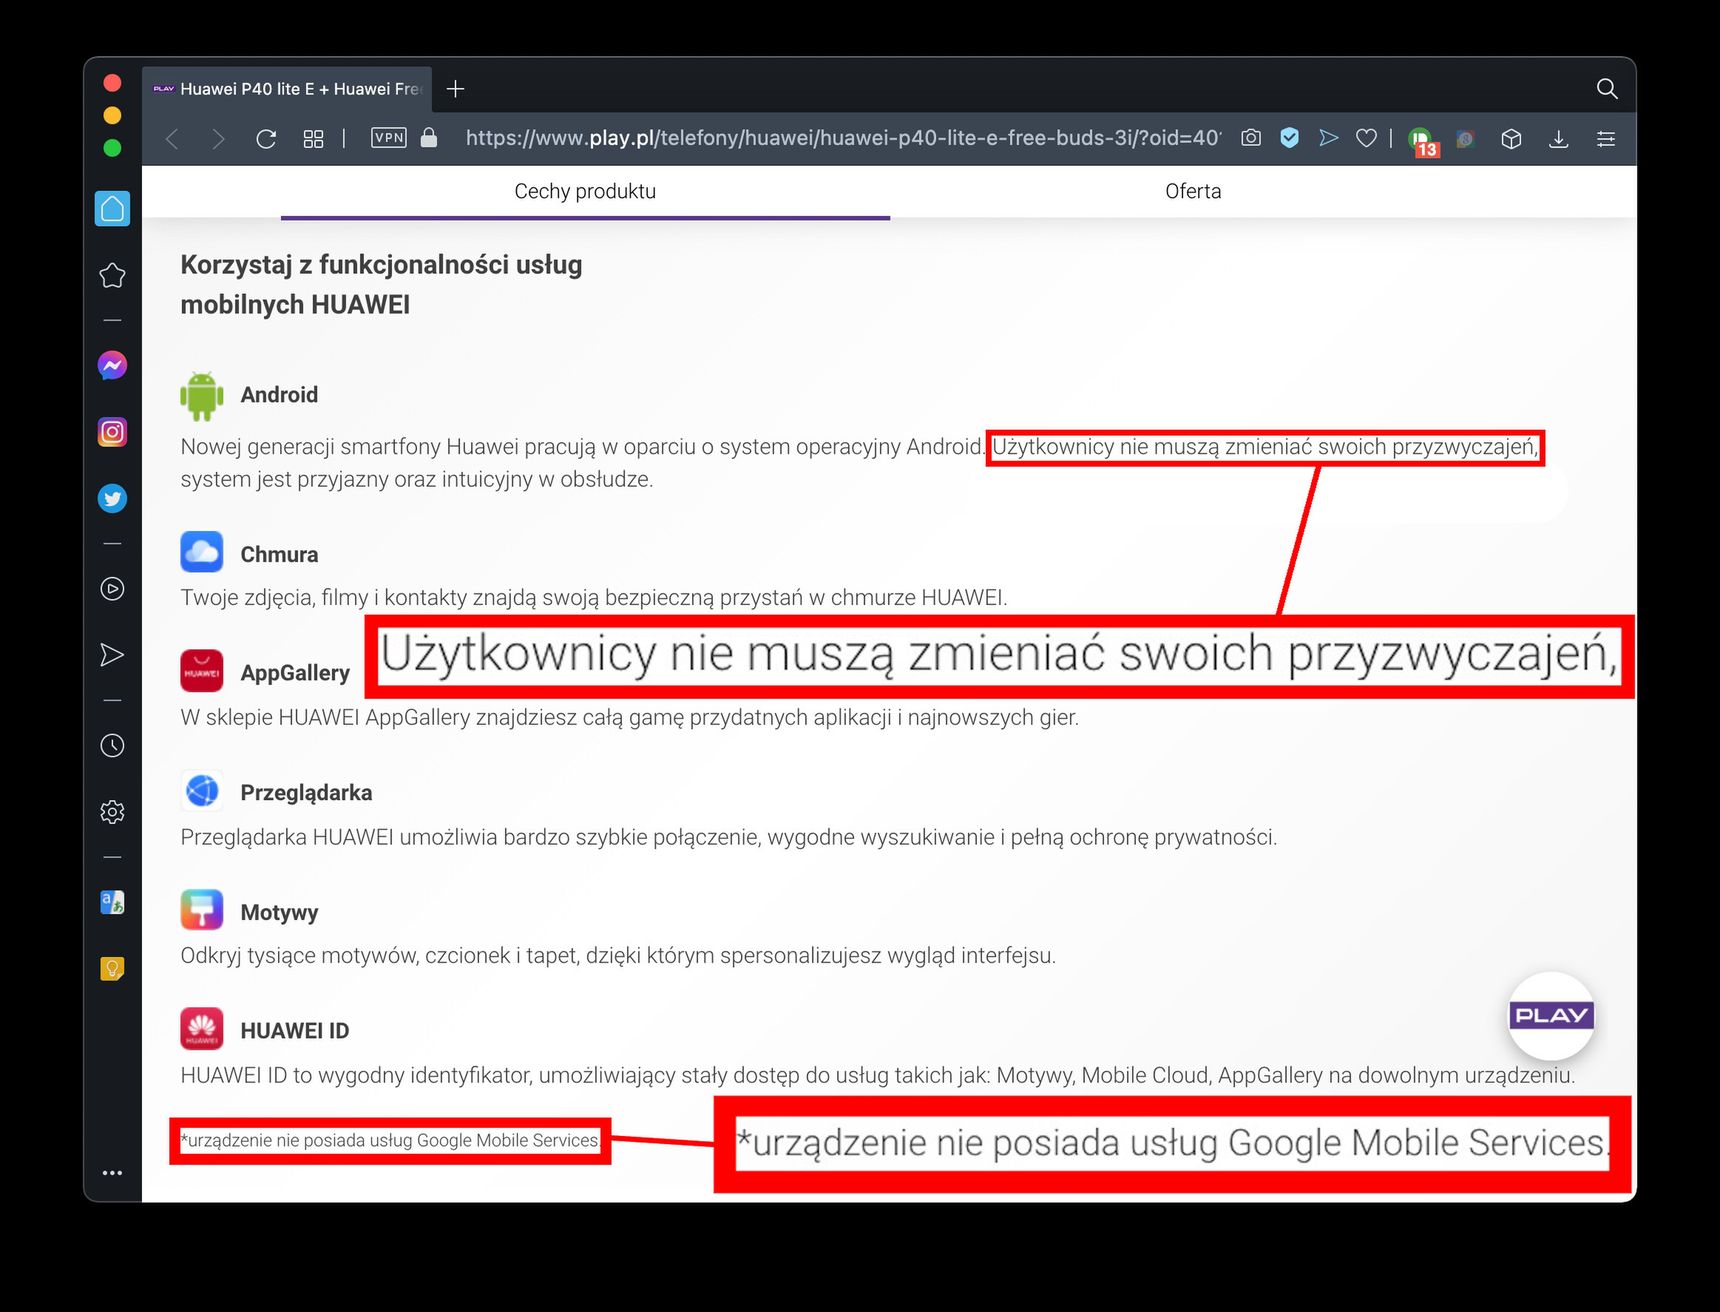
Task: Open extensions cube icon
Action: click(1511, 139)
